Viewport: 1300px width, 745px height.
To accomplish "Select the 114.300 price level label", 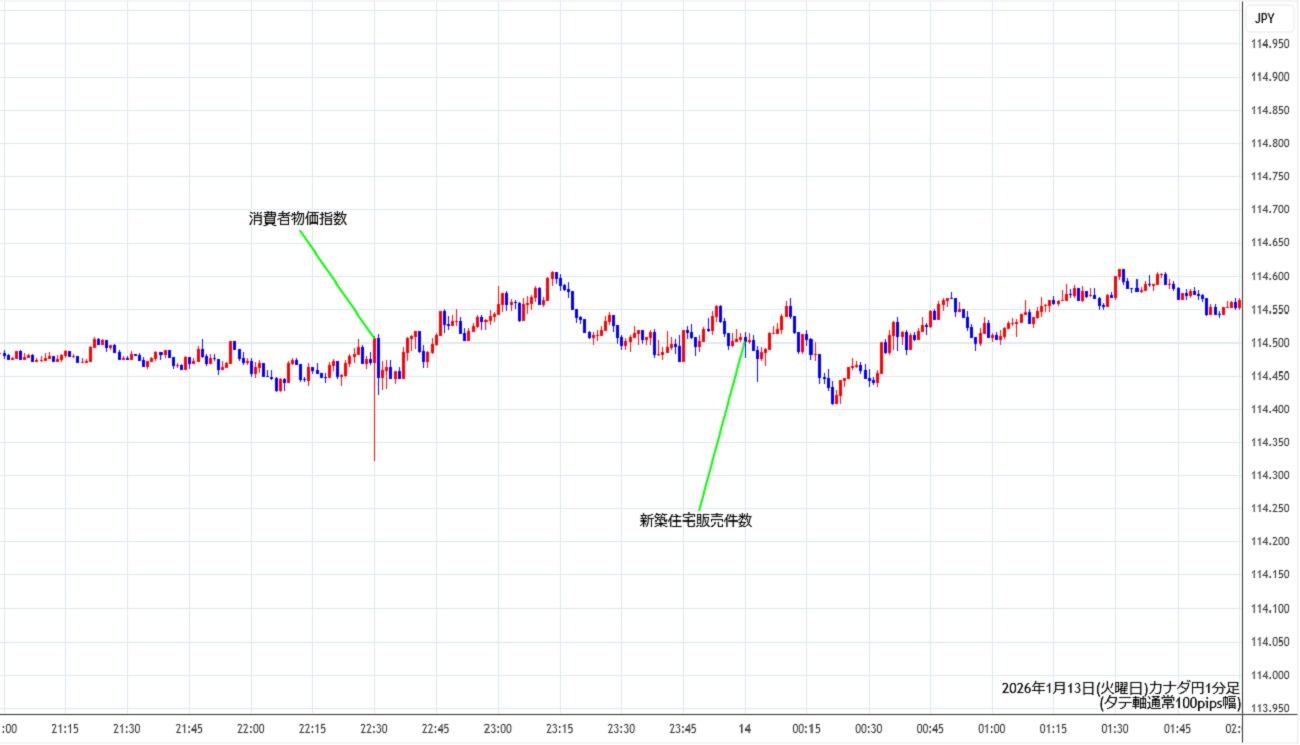I will pos(1270,476).
